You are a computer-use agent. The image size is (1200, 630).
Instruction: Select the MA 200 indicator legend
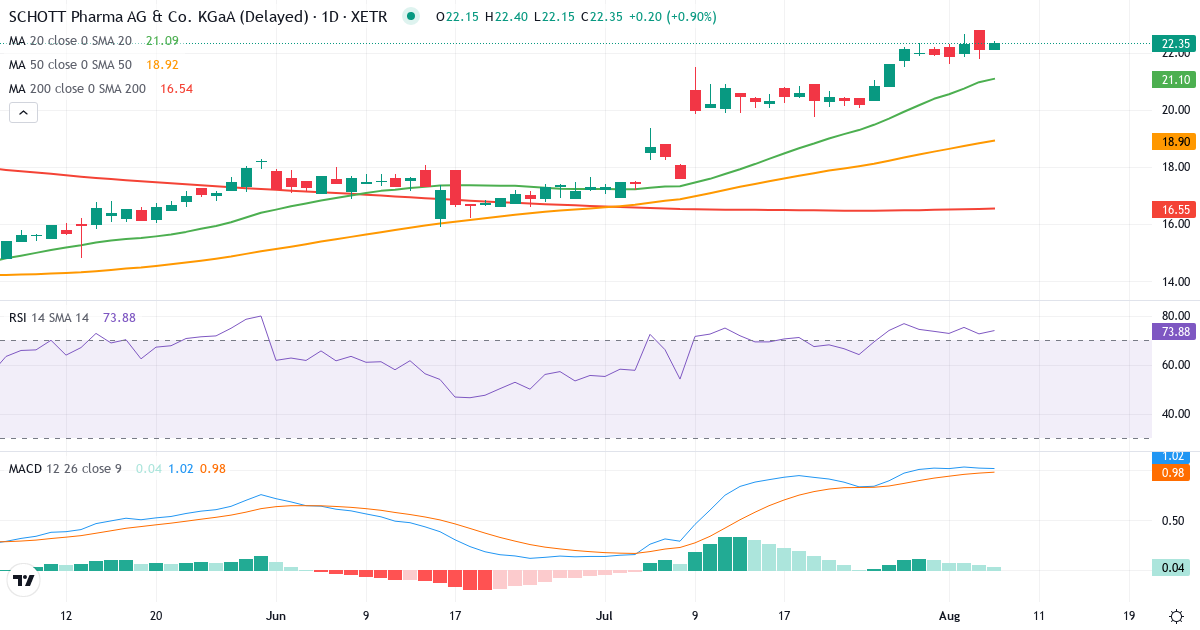pyautogui.click(x=77, y=88)
